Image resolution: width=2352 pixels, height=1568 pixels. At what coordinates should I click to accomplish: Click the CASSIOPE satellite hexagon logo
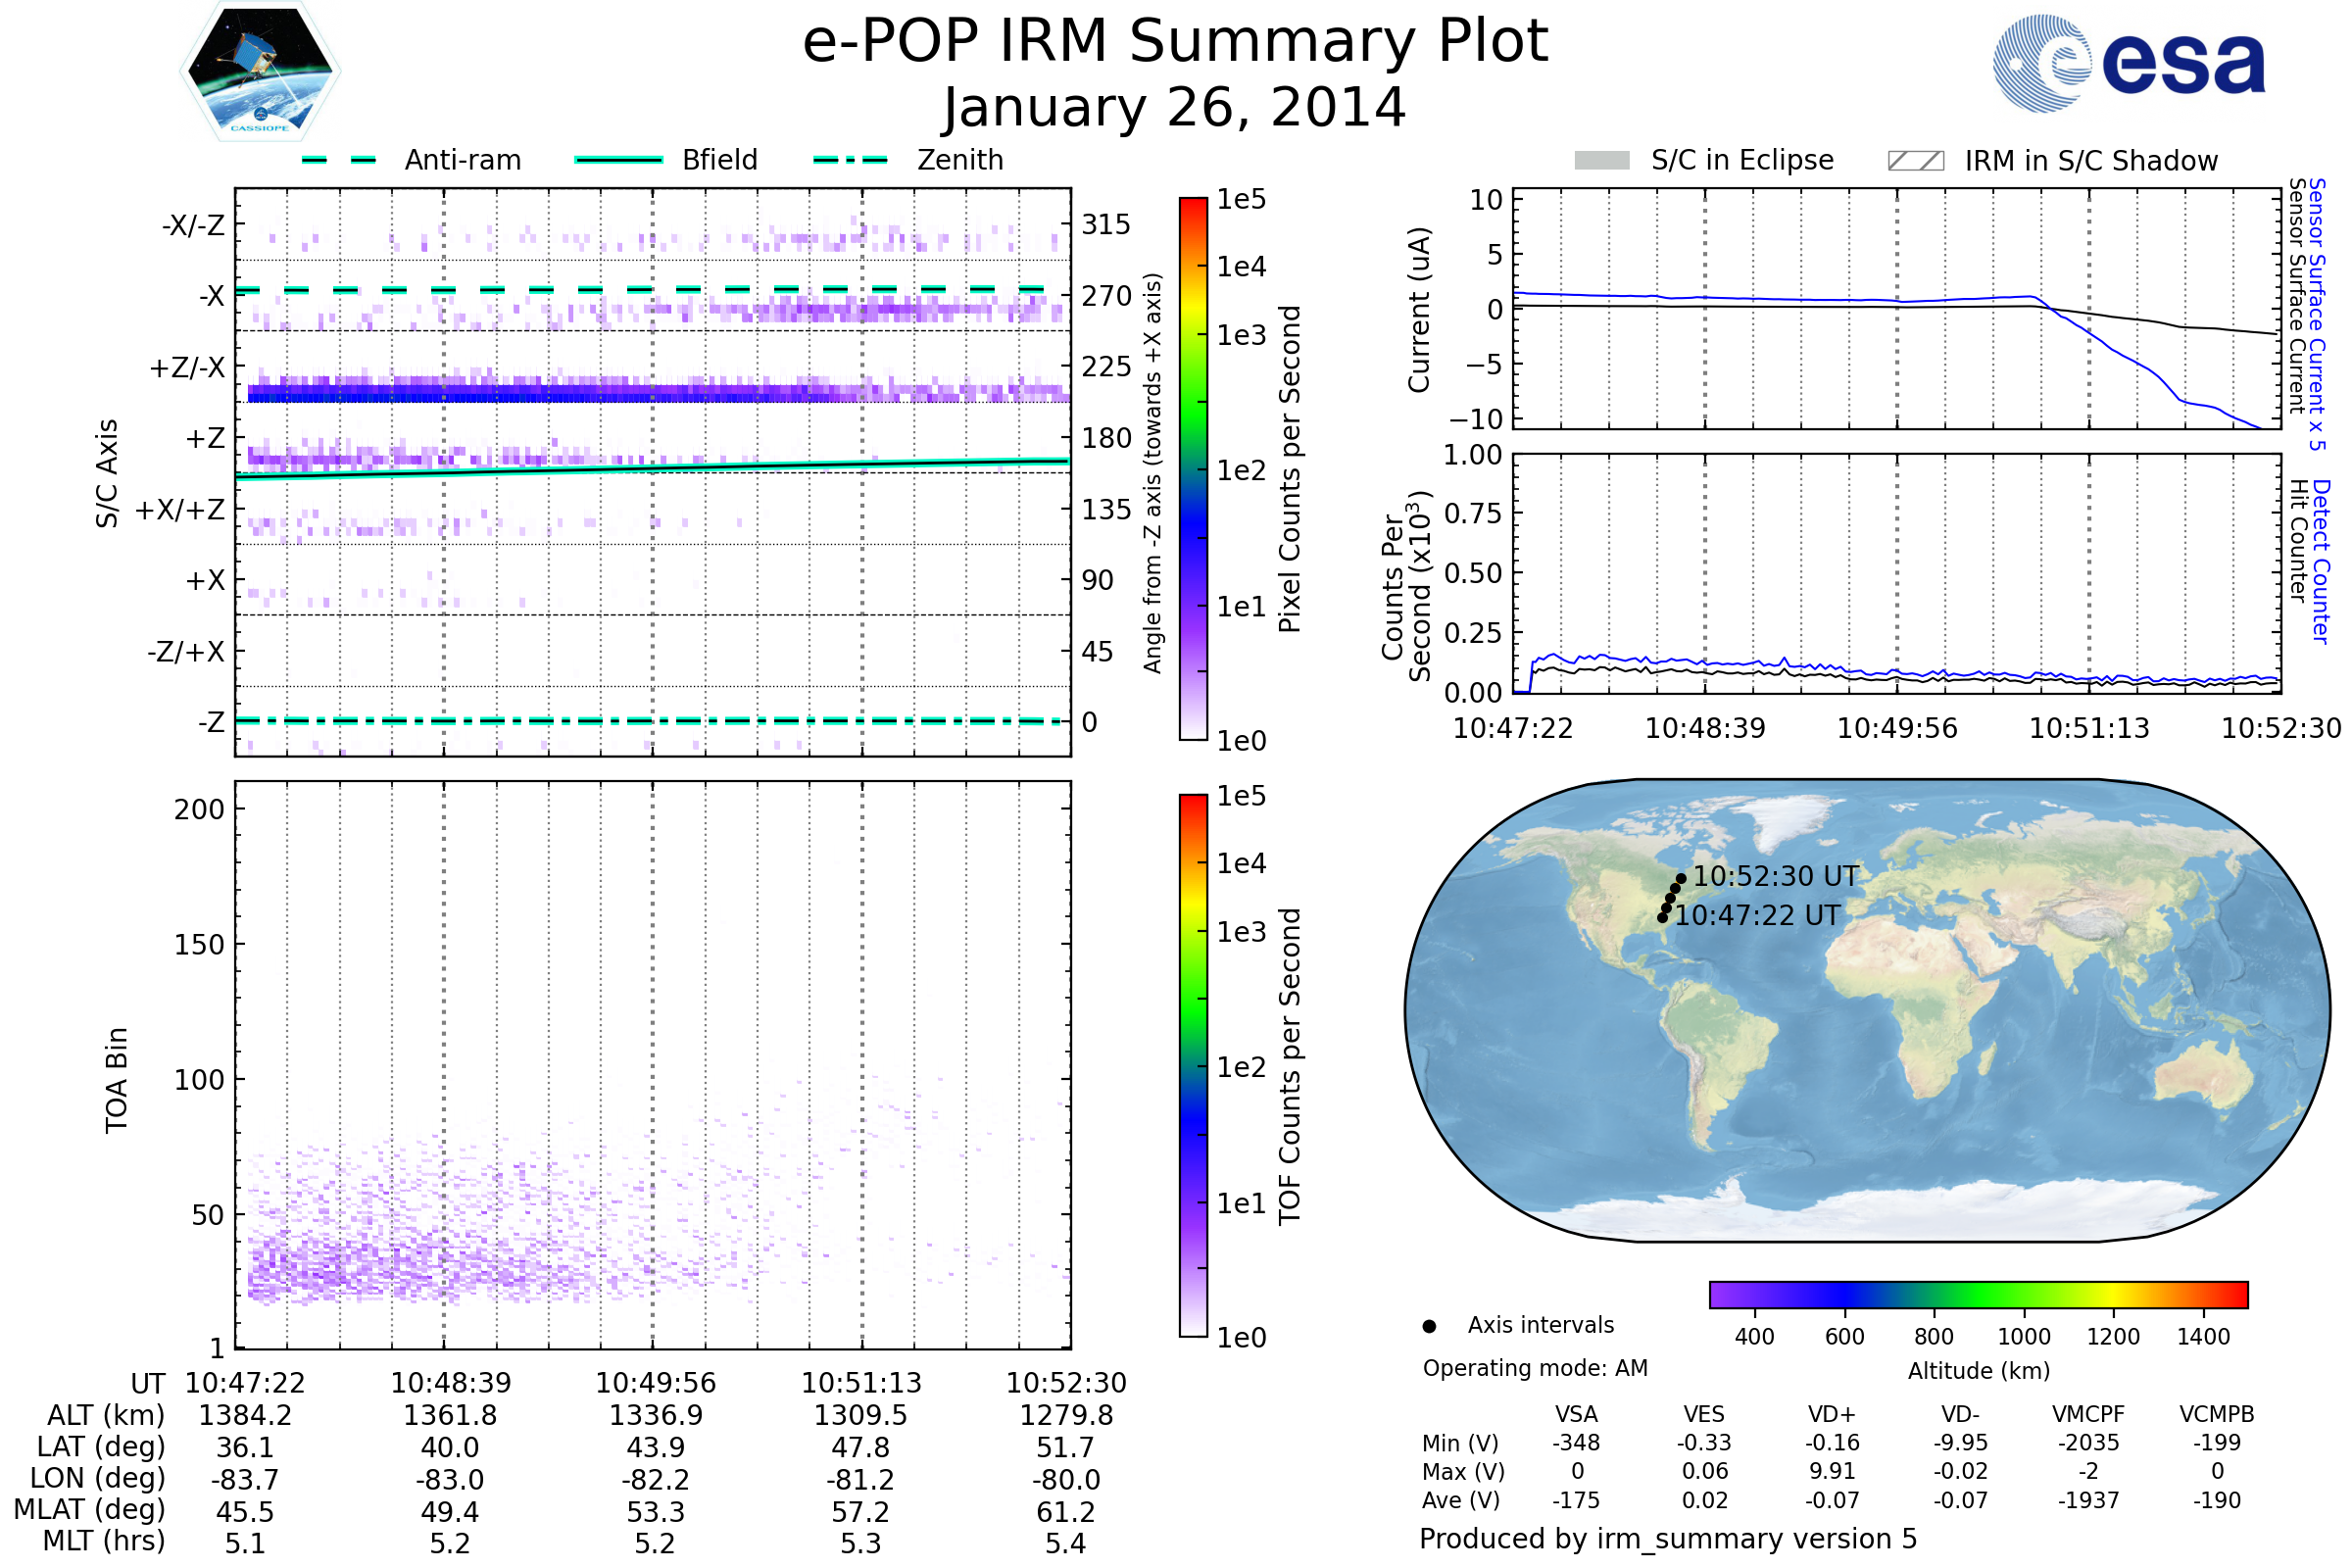(260, 72)
